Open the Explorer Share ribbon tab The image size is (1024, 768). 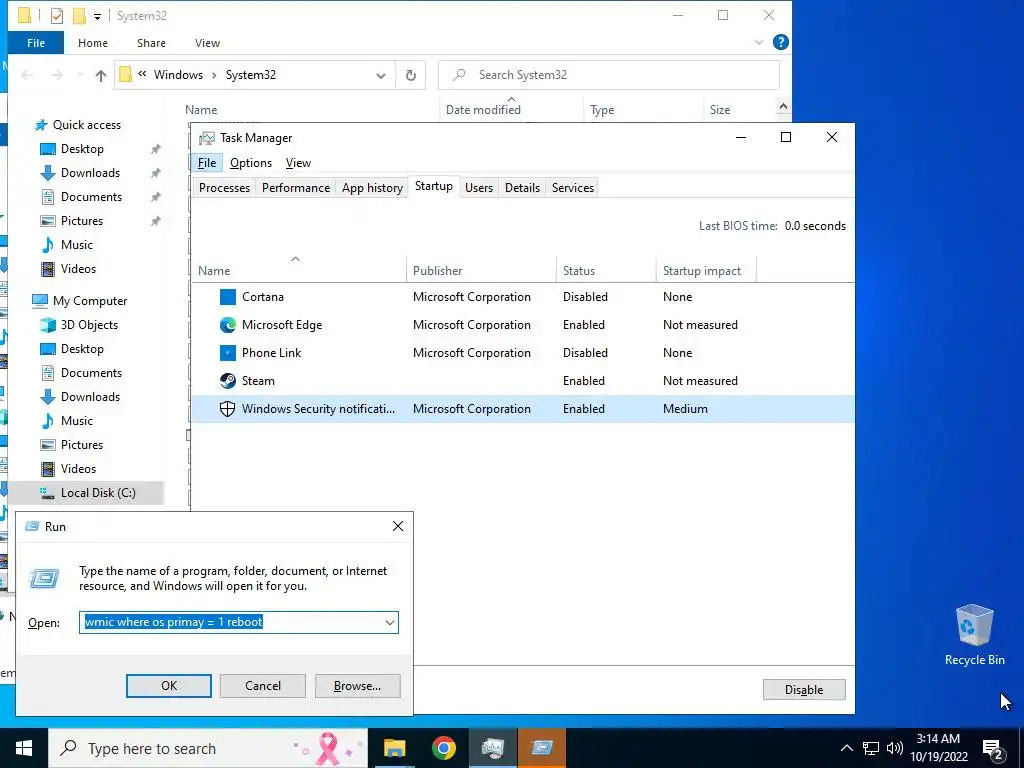[x=151, y=43]
